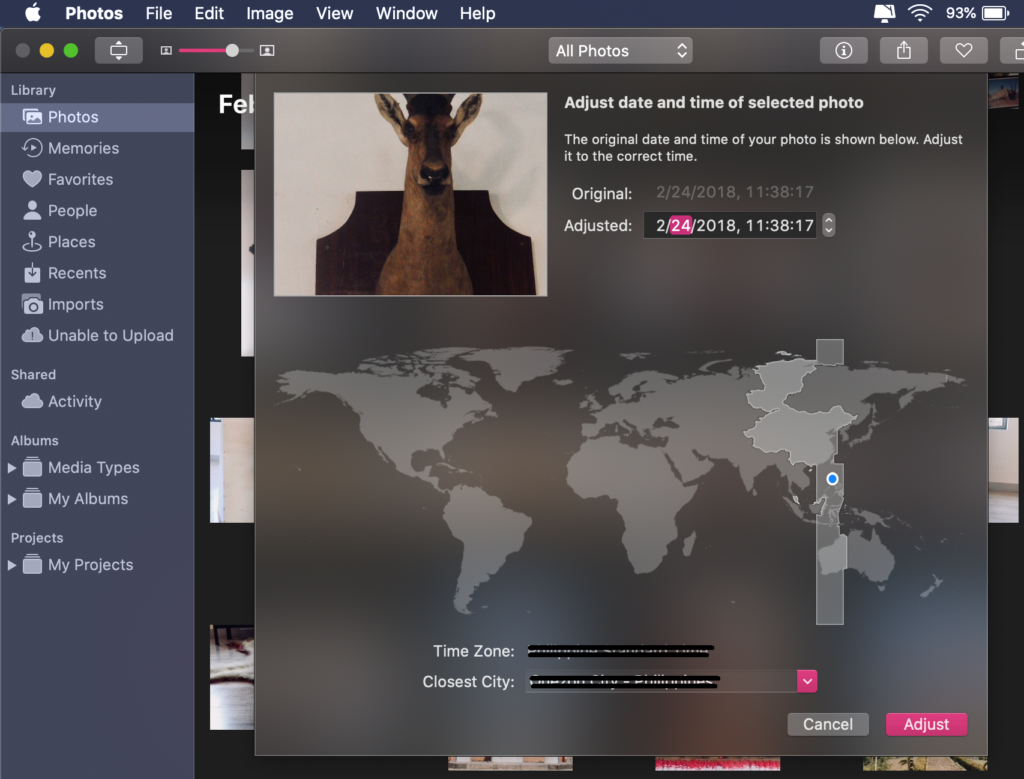Expand the Media Types album group
1024x779 pixels.
pyautogui.click(x=12, y=468)
